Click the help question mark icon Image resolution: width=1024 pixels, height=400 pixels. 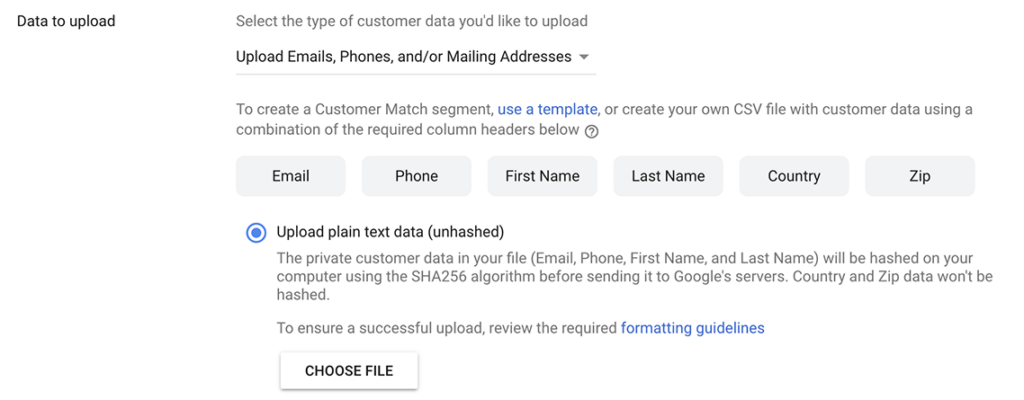(592, 131)
